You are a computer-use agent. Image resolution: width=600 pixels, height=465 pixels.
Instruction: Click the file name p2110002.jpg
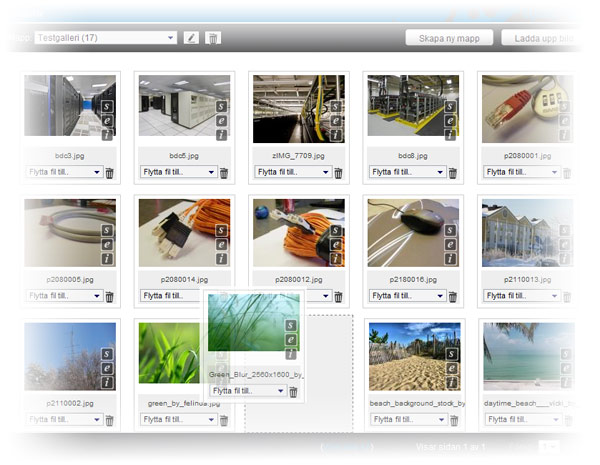tap(70, 403)
